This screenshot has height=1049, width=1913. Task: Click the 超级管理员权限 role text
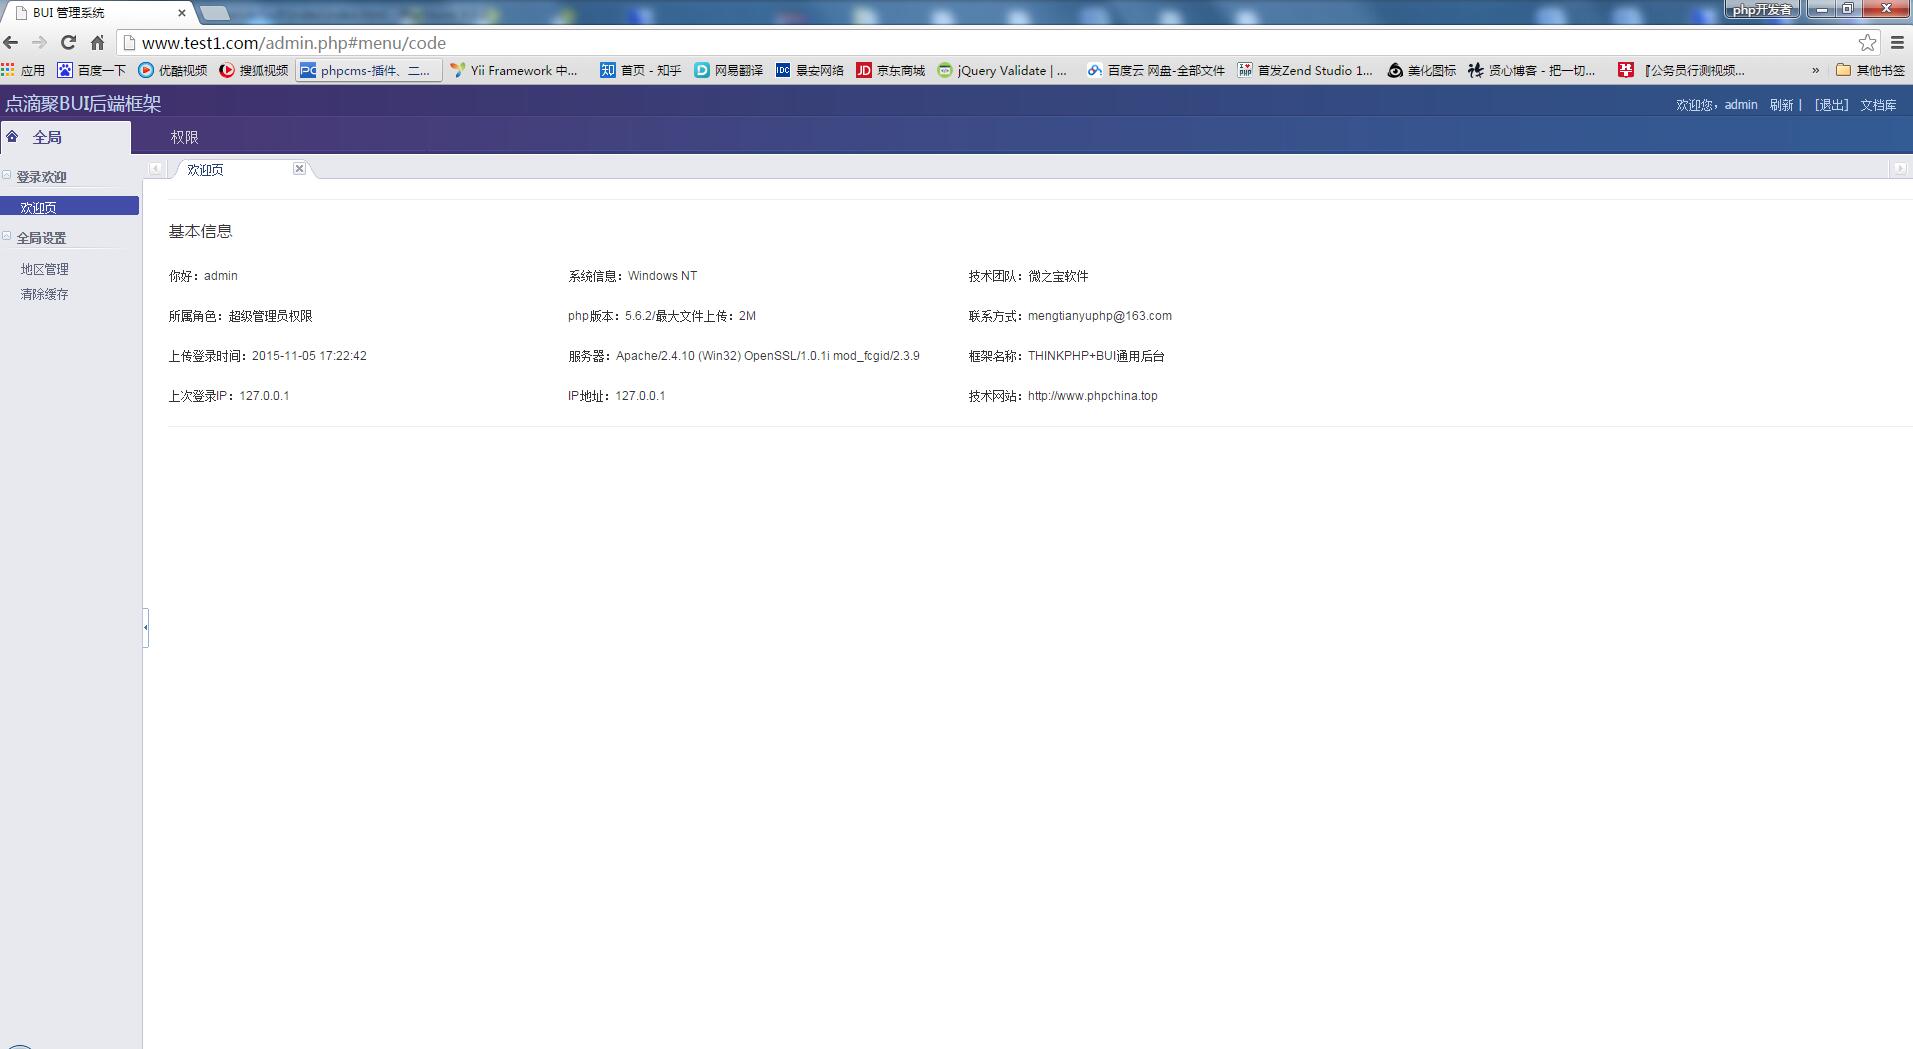tap(270, 316)
